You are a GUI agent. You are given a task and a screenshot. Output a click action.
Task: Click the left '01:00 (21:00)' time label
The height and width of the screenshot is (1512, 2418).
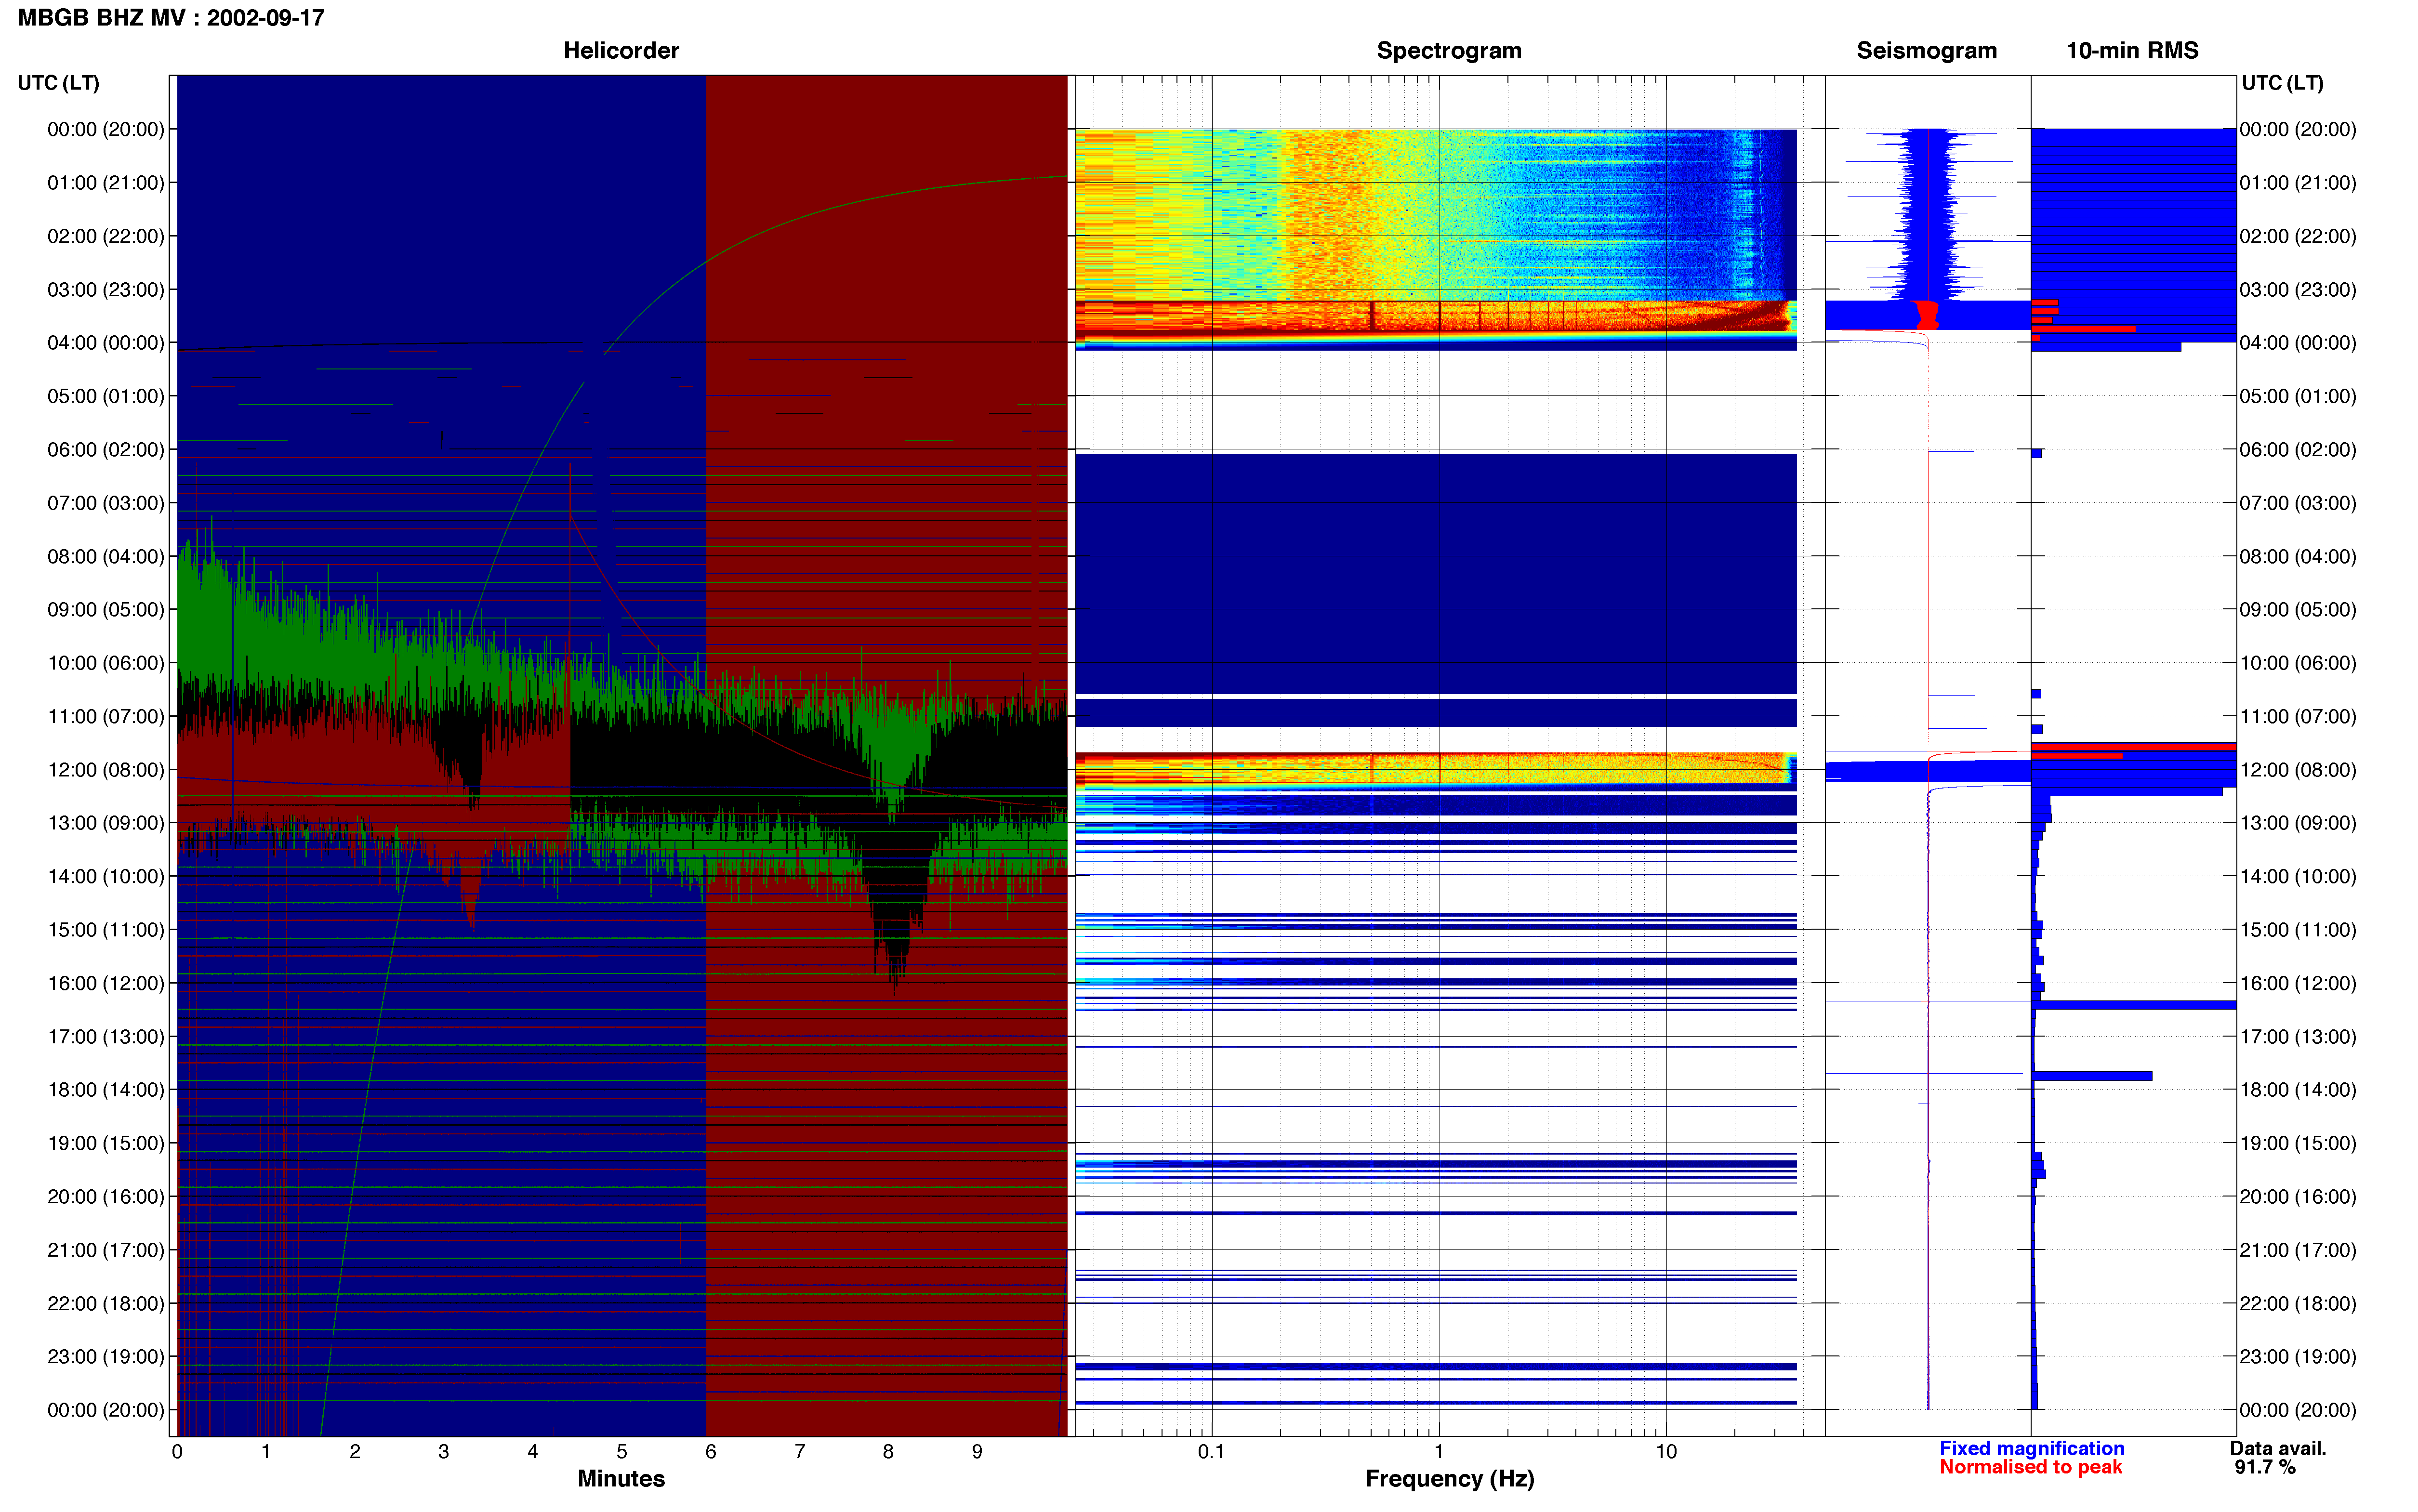point(106,183)
